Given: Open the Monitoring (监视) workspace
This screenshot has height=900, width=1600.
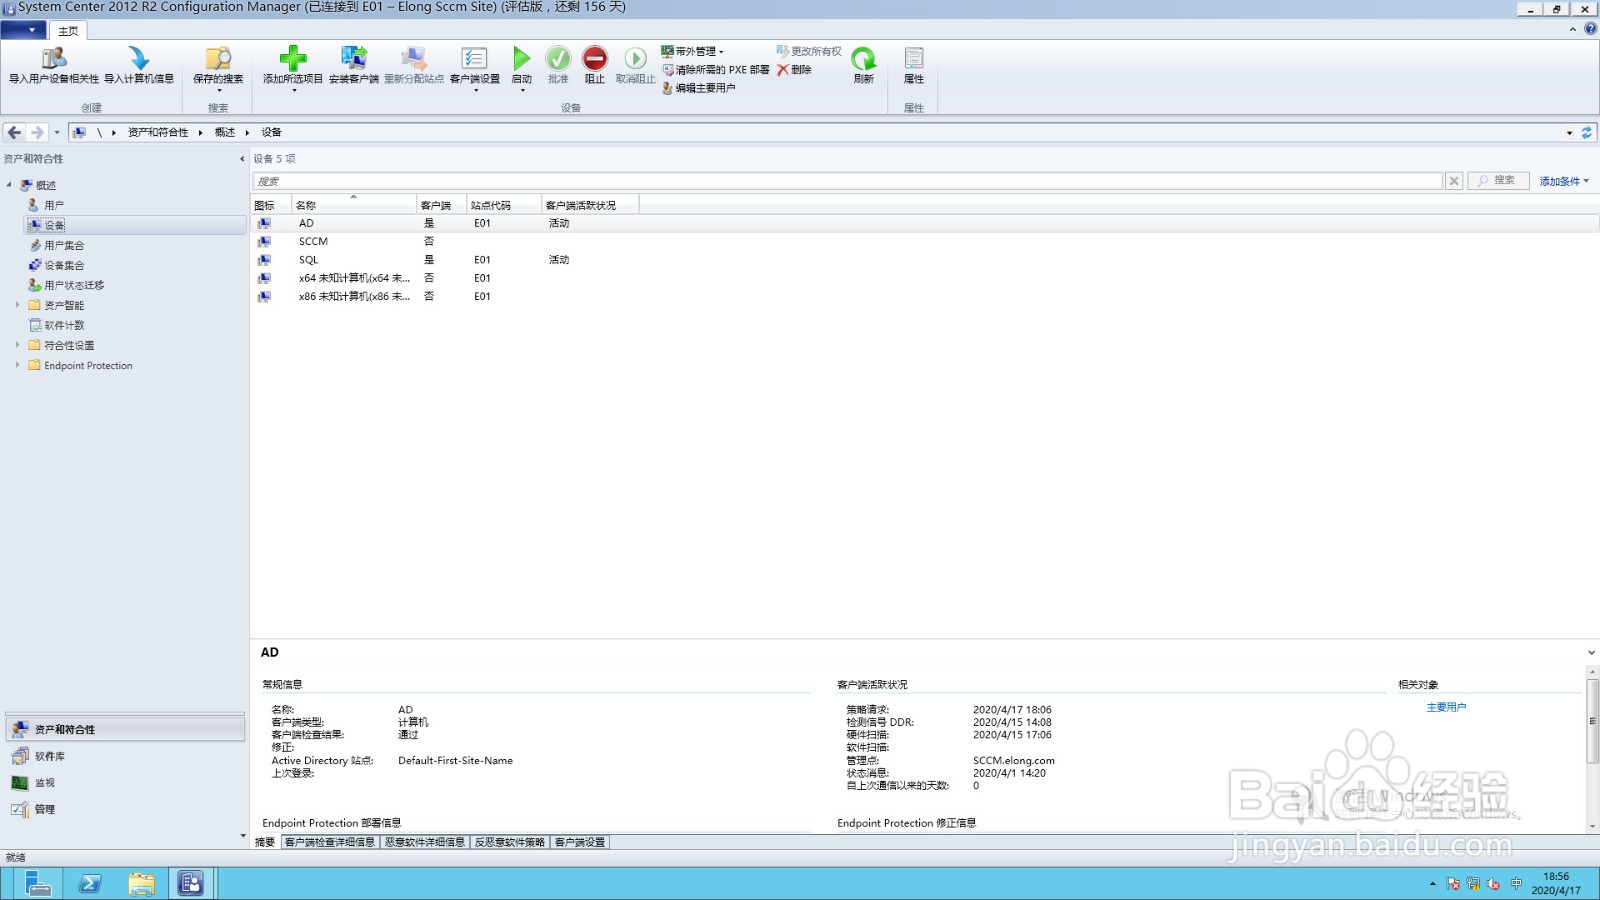Looking at the screenshot, I should (x=126, y=783).
